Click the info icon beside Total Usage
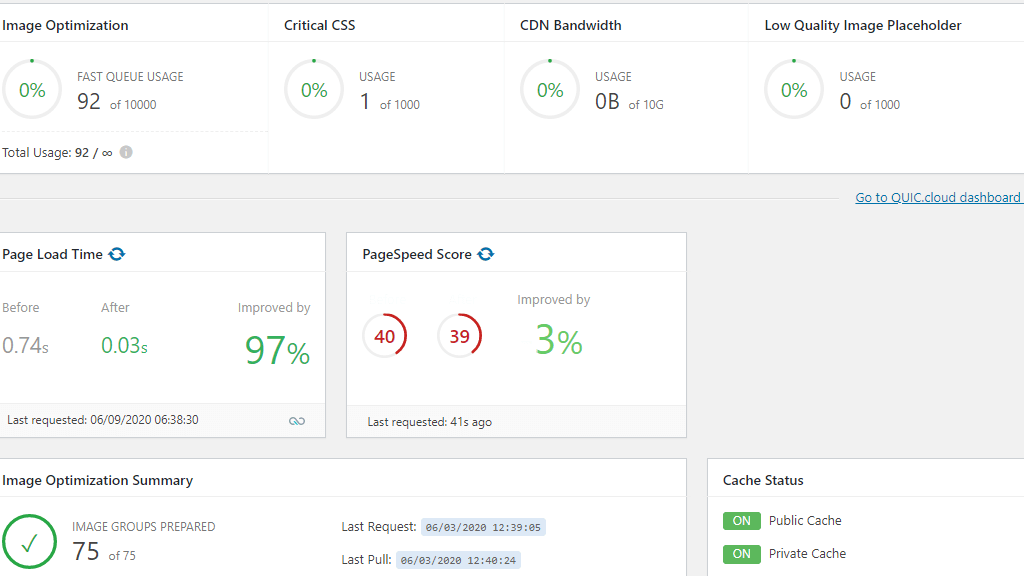Viewport: 1024px width, 576px height. (x=126, y=152)
